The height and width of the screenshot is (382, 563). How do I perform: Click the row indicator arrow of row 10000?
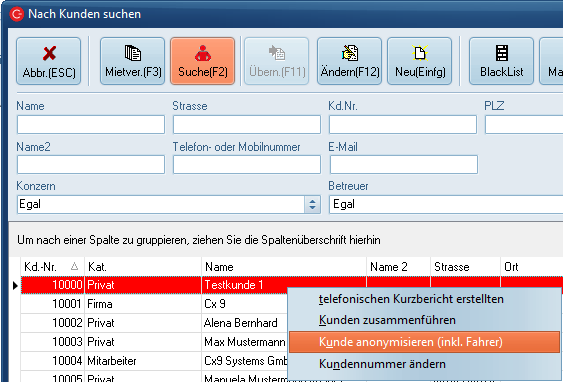click(x=15, y=286)
